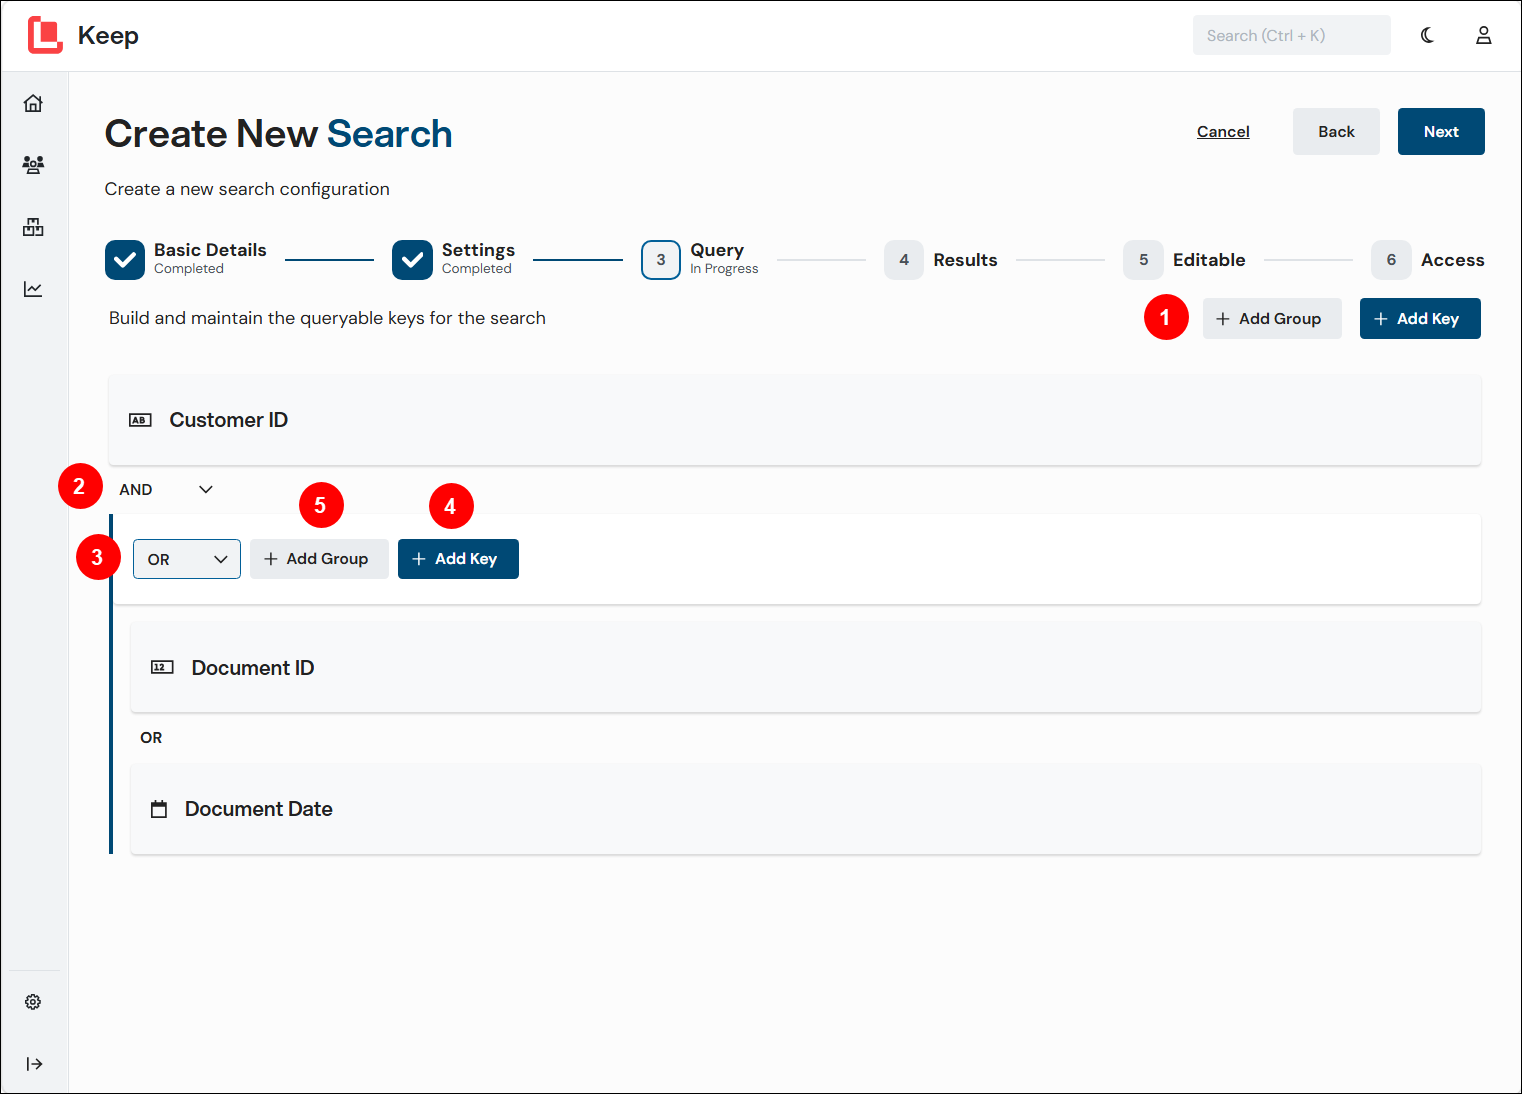The width and height of the screenshot is (1522, 1094).
Task: Open the user profile icon
Action: [1484, 35]
